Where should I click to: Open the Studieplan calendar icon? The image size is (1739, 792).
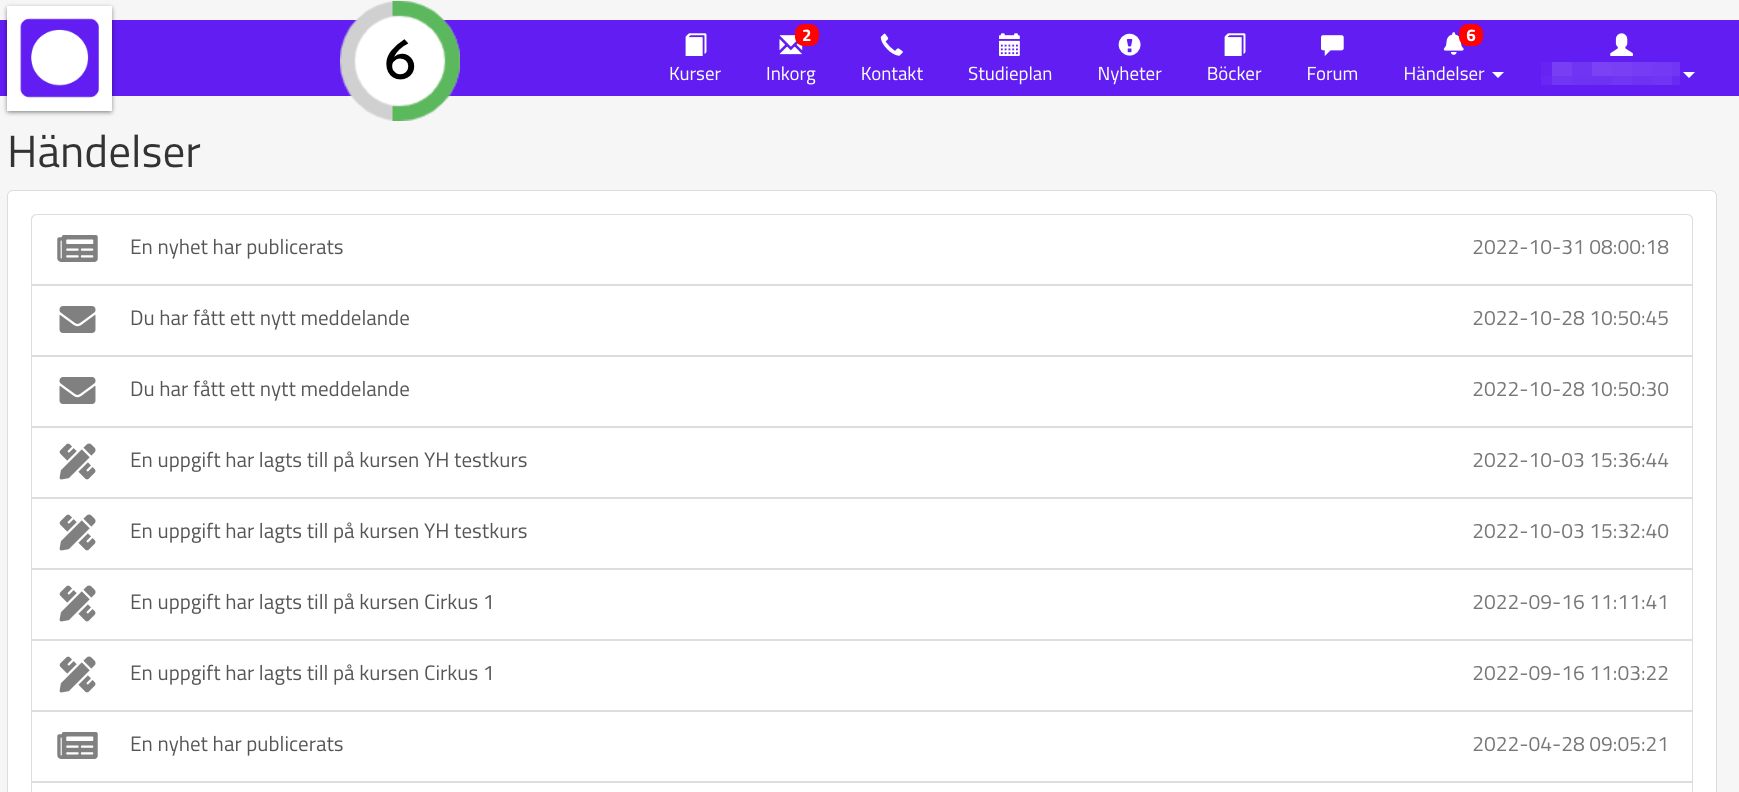coord(1009,45)
